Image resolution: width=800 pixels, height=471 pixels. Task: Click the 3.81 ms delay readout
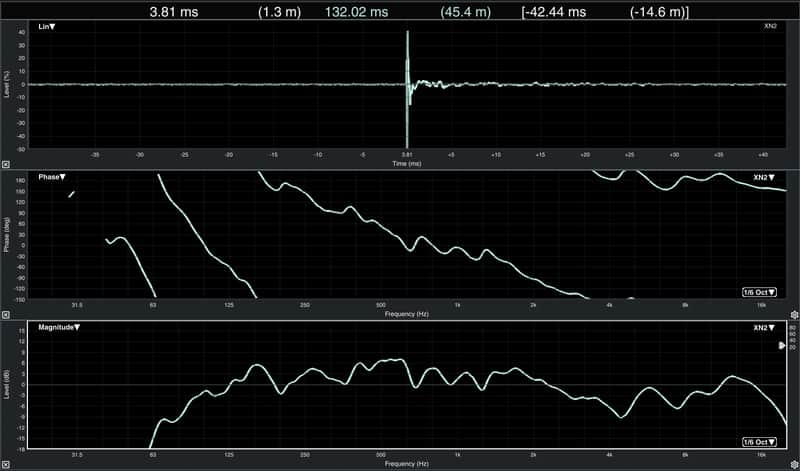pos(173,12)
